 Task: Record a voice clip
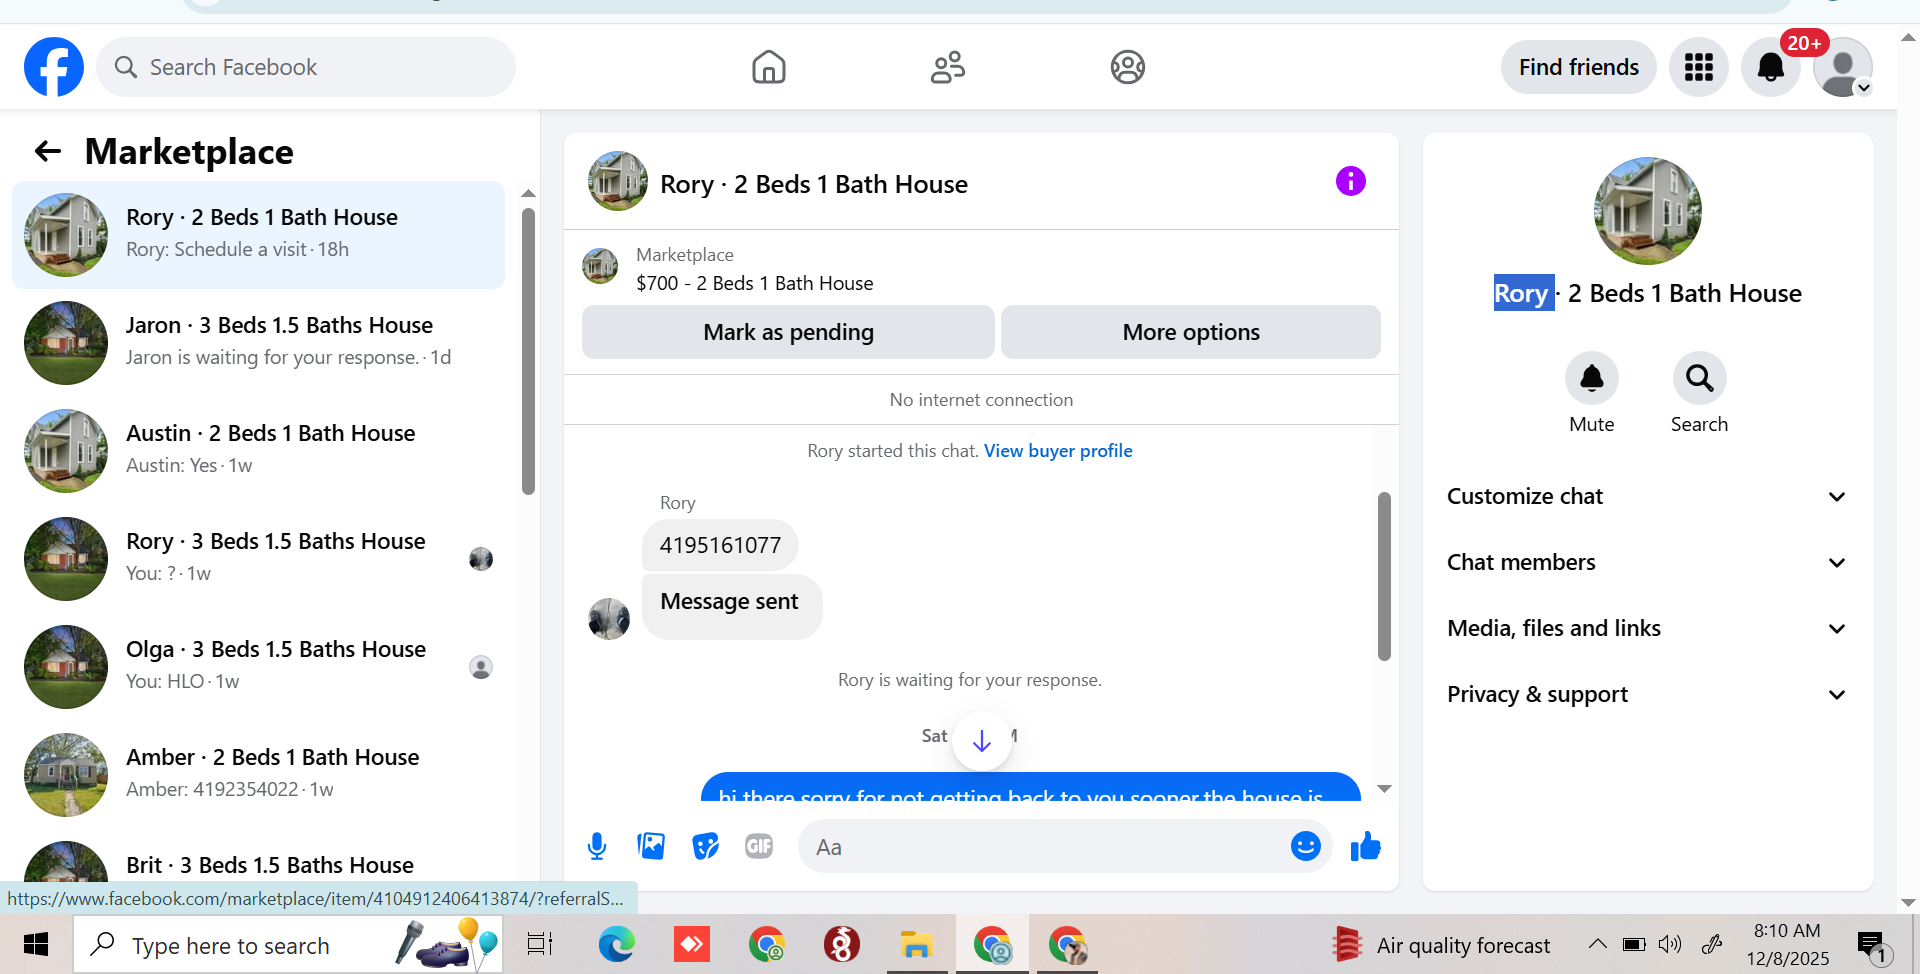point(597,847)
